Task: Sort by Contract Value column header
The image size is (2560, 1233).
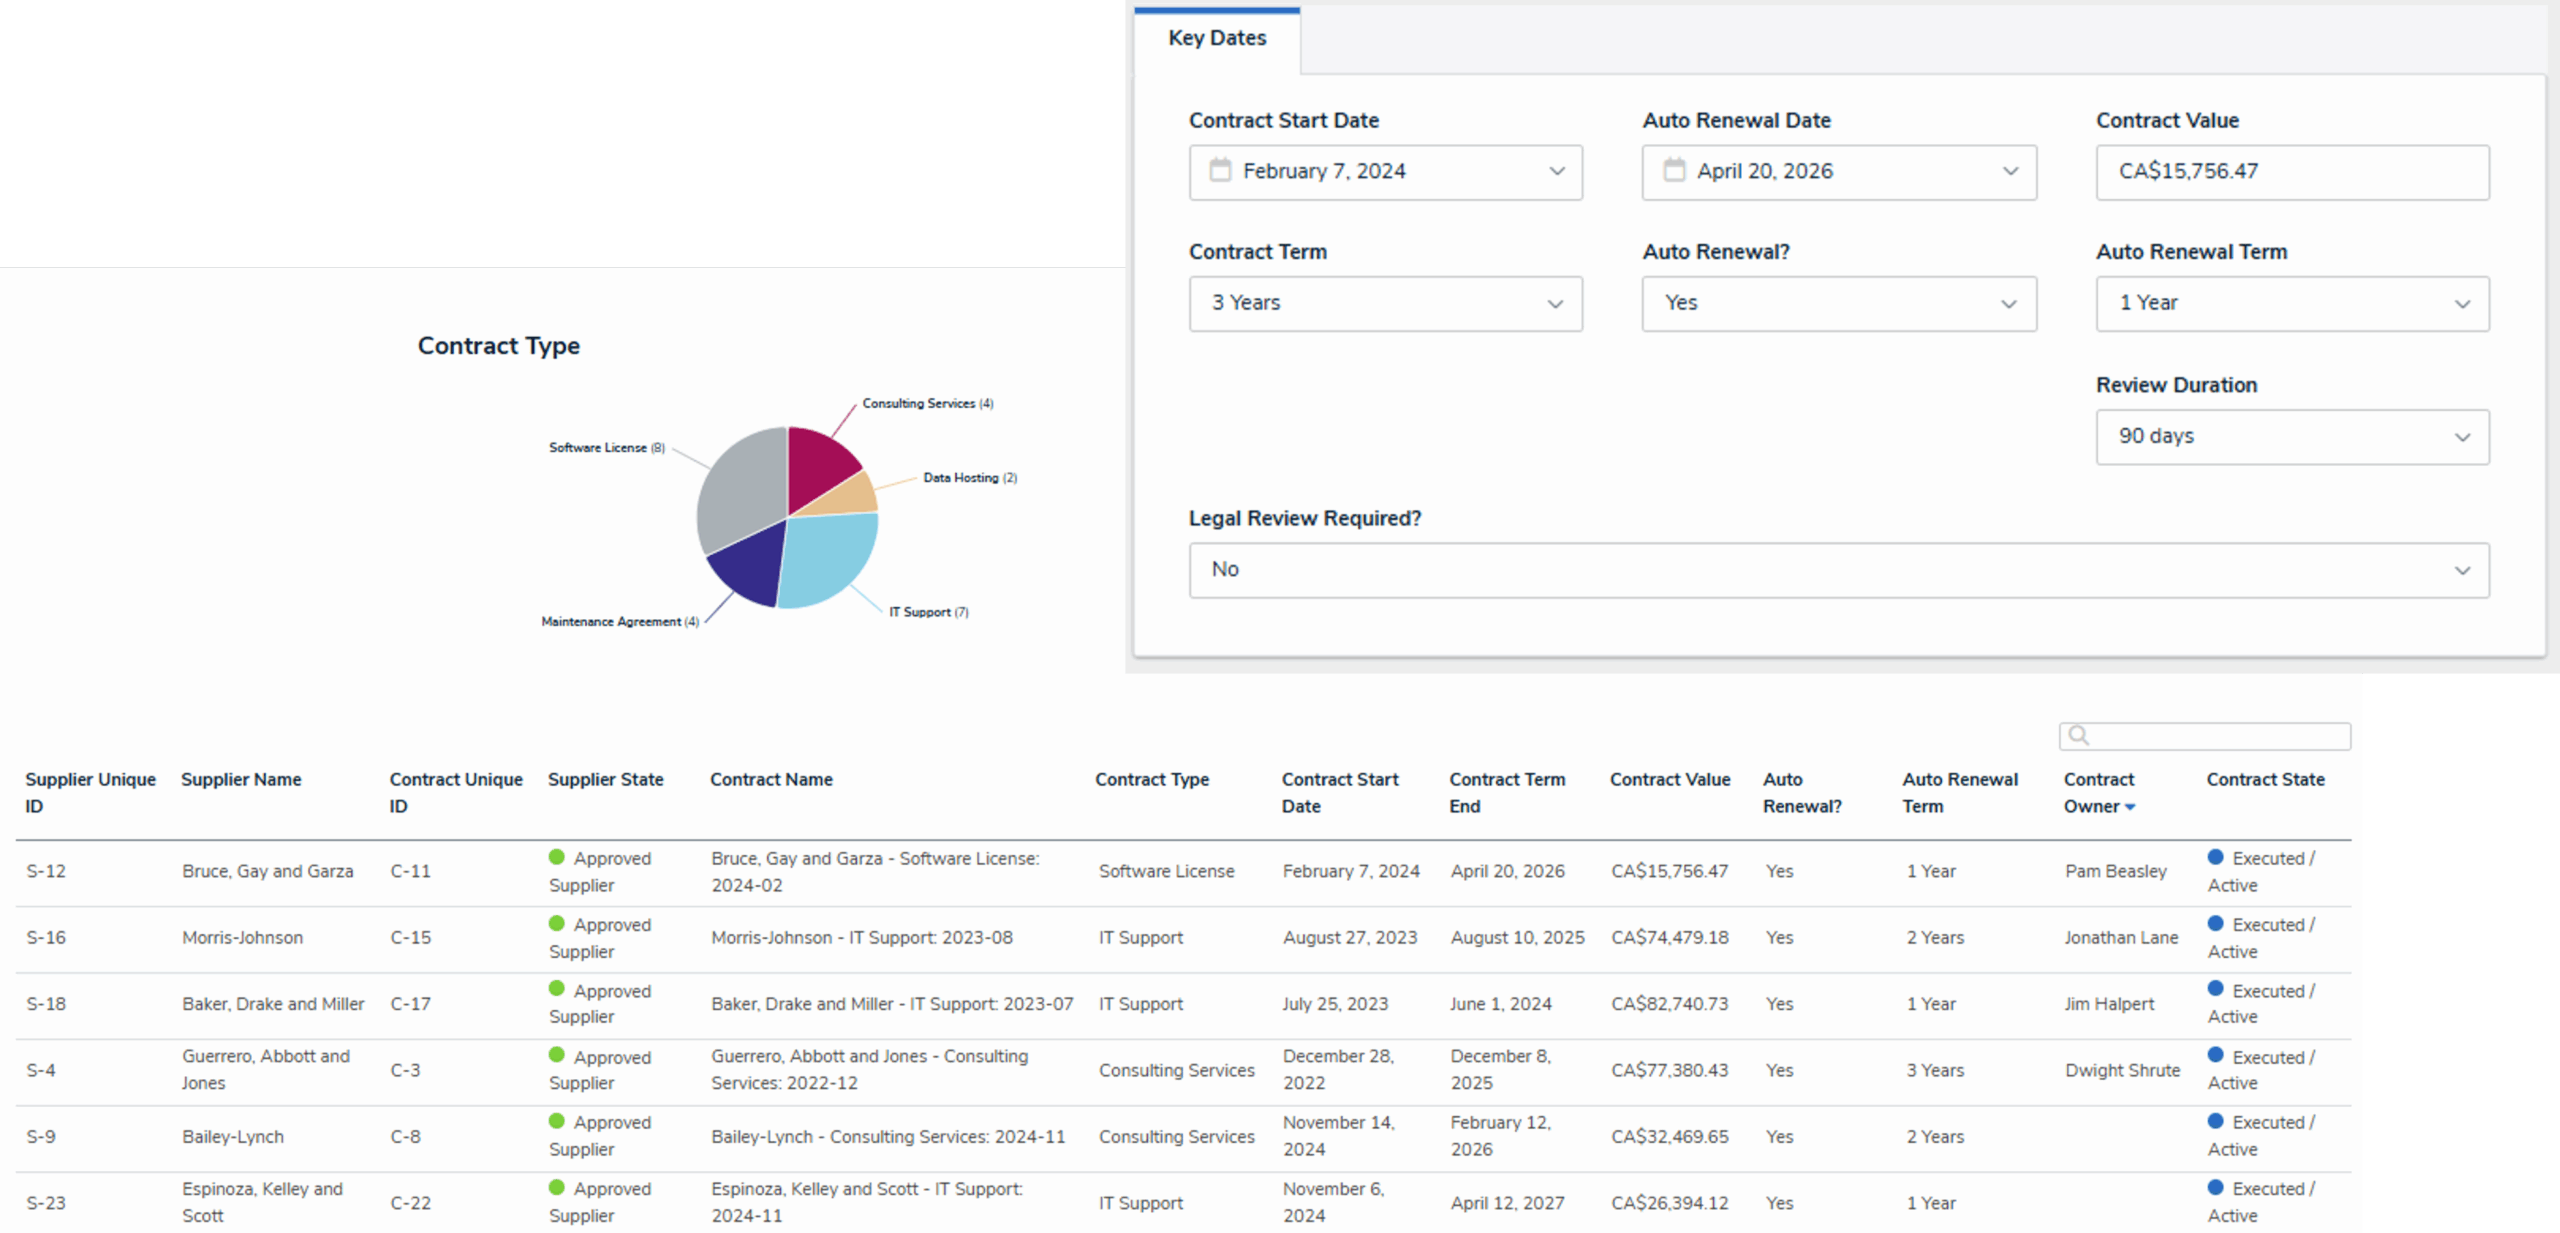Action: (1669, 779)
